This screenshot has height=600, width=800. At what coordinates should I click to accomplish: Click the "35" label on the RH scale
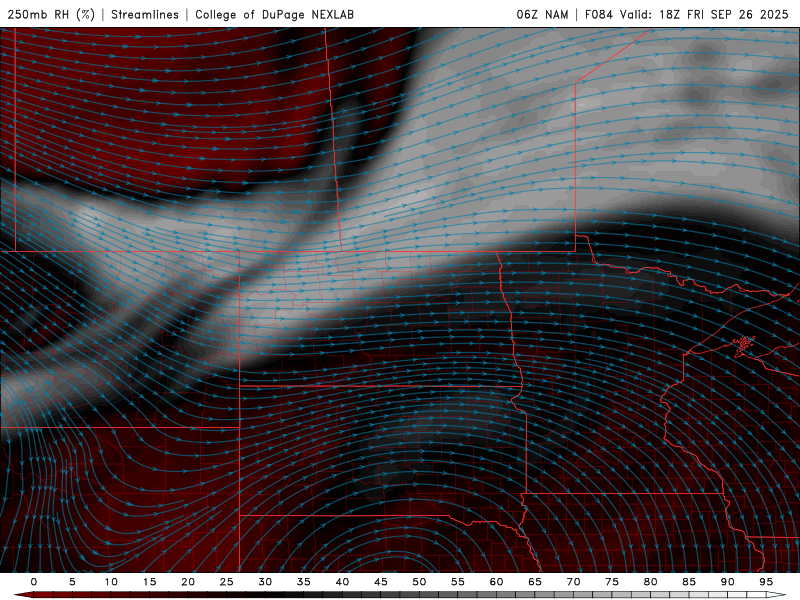tap(304, 582)
